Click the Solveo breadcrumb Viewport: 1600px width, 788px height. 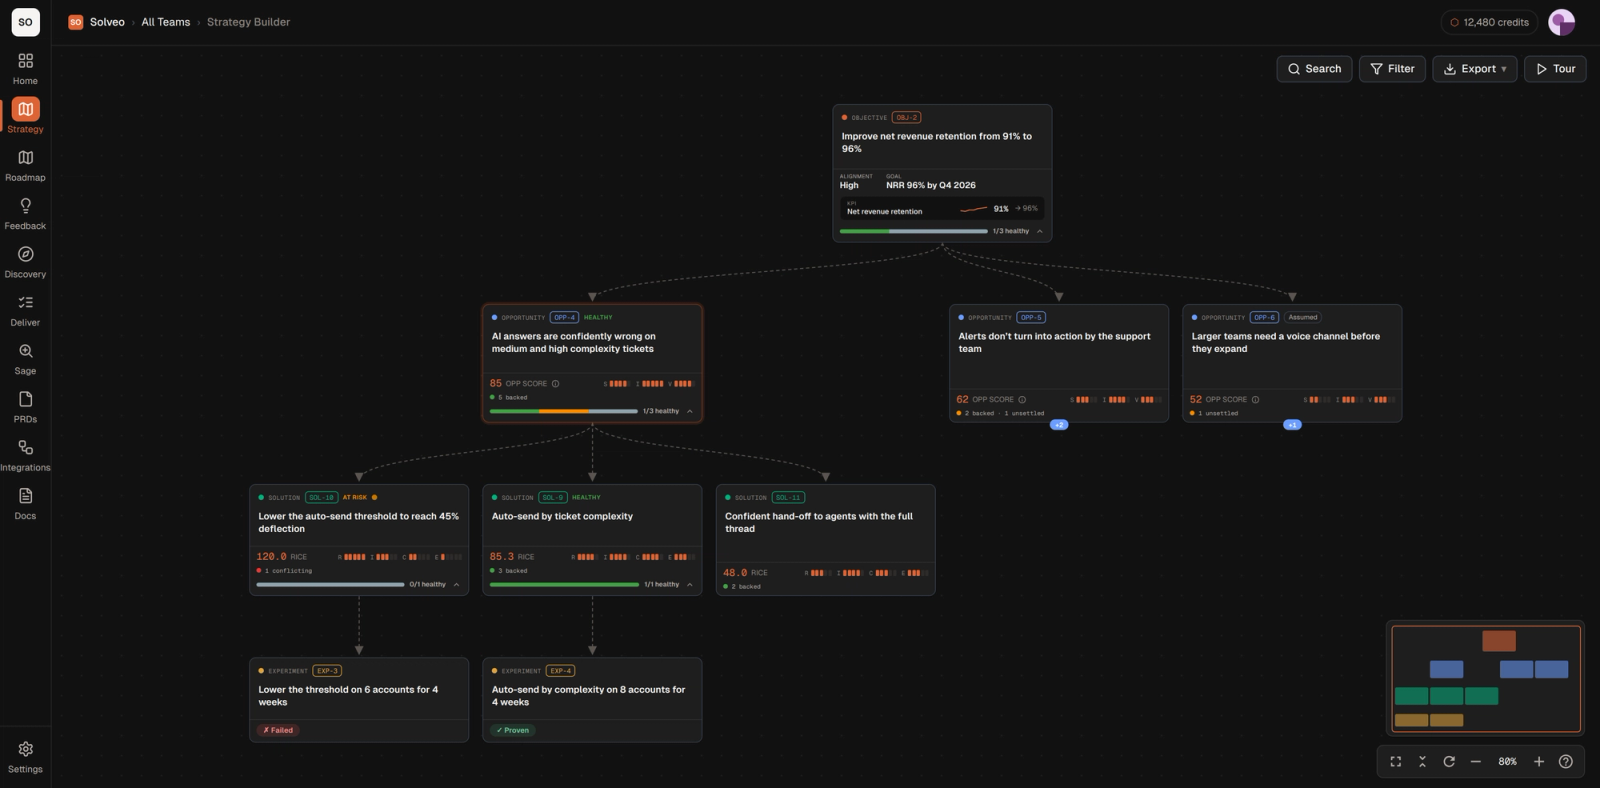pyautogui.click(x=107, y=22)
